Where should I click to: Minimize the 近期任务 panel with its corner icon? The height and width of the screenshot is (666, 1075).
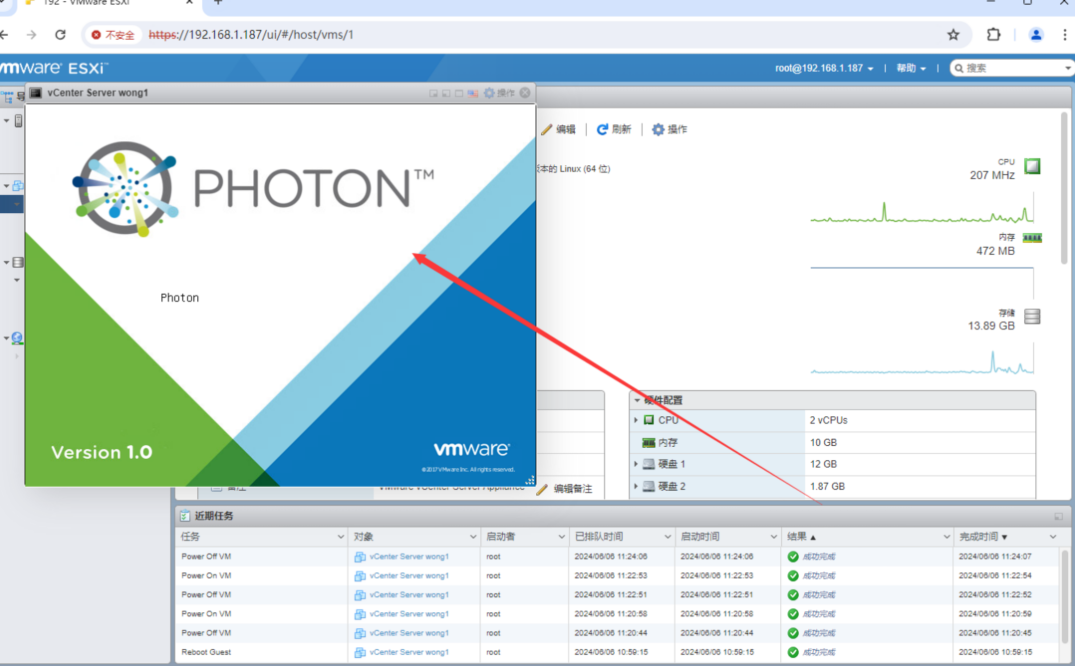click(x=1059, y=516)
